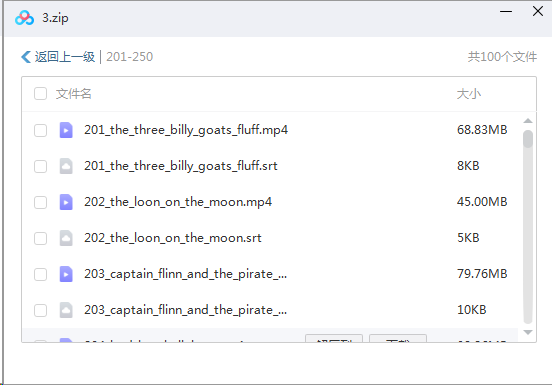The height and width of the screenshot is (385, 552).
Task: Click 返回上一级 to go up one level
Action: (65, 57)
